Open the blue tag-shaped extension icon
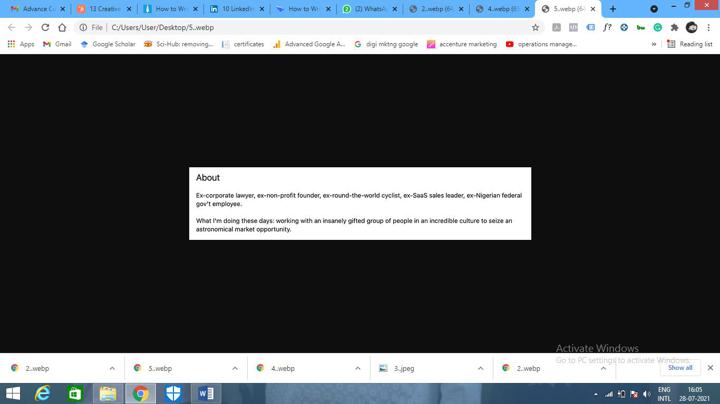Screen dimensions: 720x404 click(x=591, y=28)
